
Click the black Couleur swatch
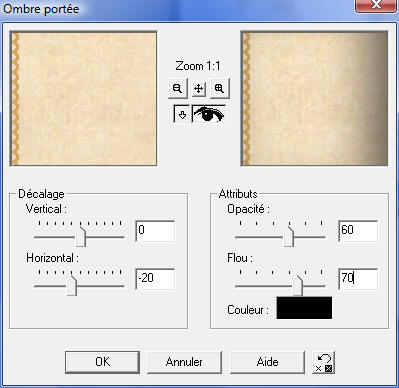click(304, 308)
